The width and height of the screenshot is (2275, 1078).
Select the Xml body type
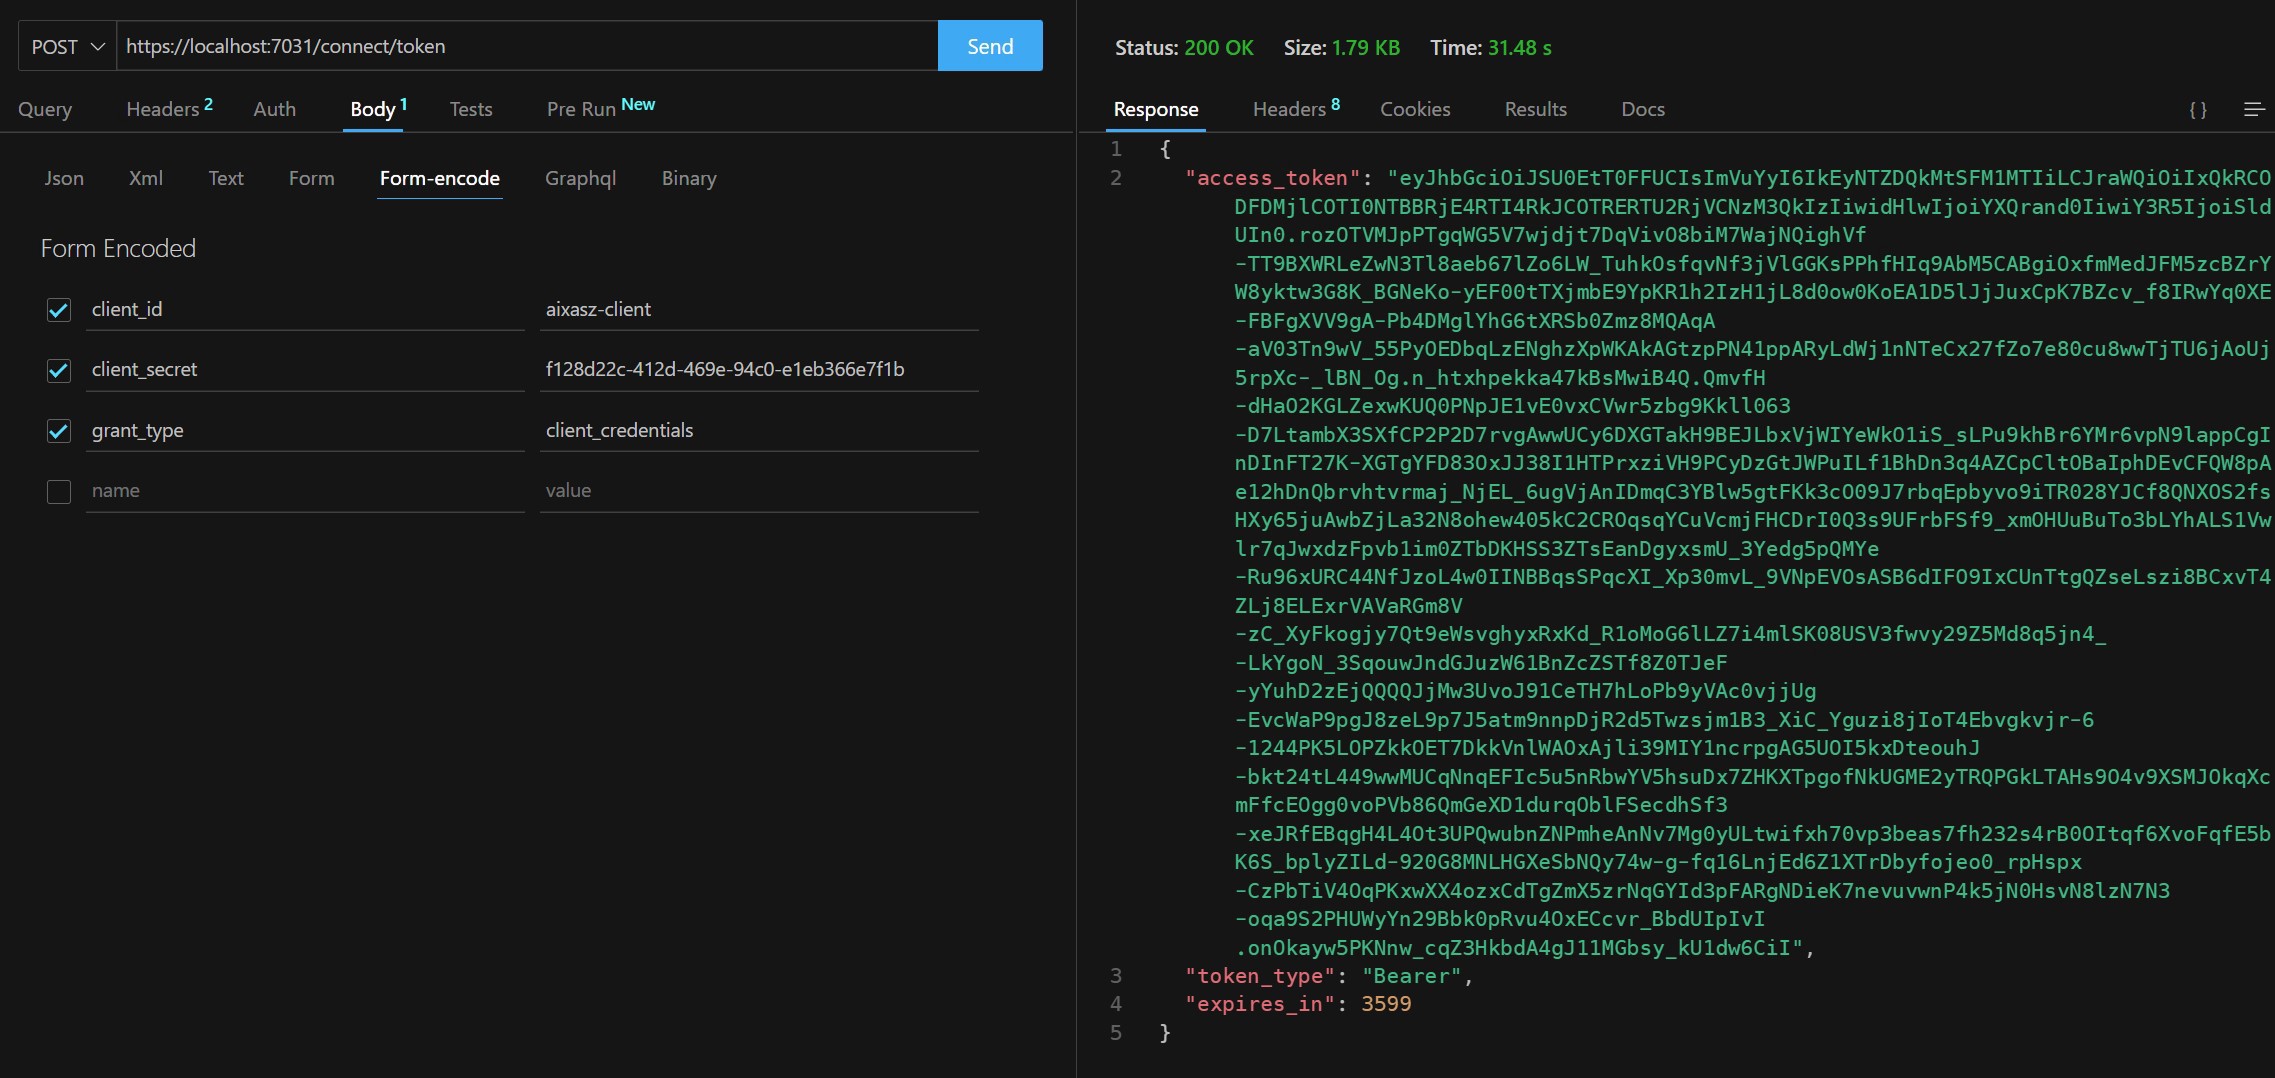point(146,178)
